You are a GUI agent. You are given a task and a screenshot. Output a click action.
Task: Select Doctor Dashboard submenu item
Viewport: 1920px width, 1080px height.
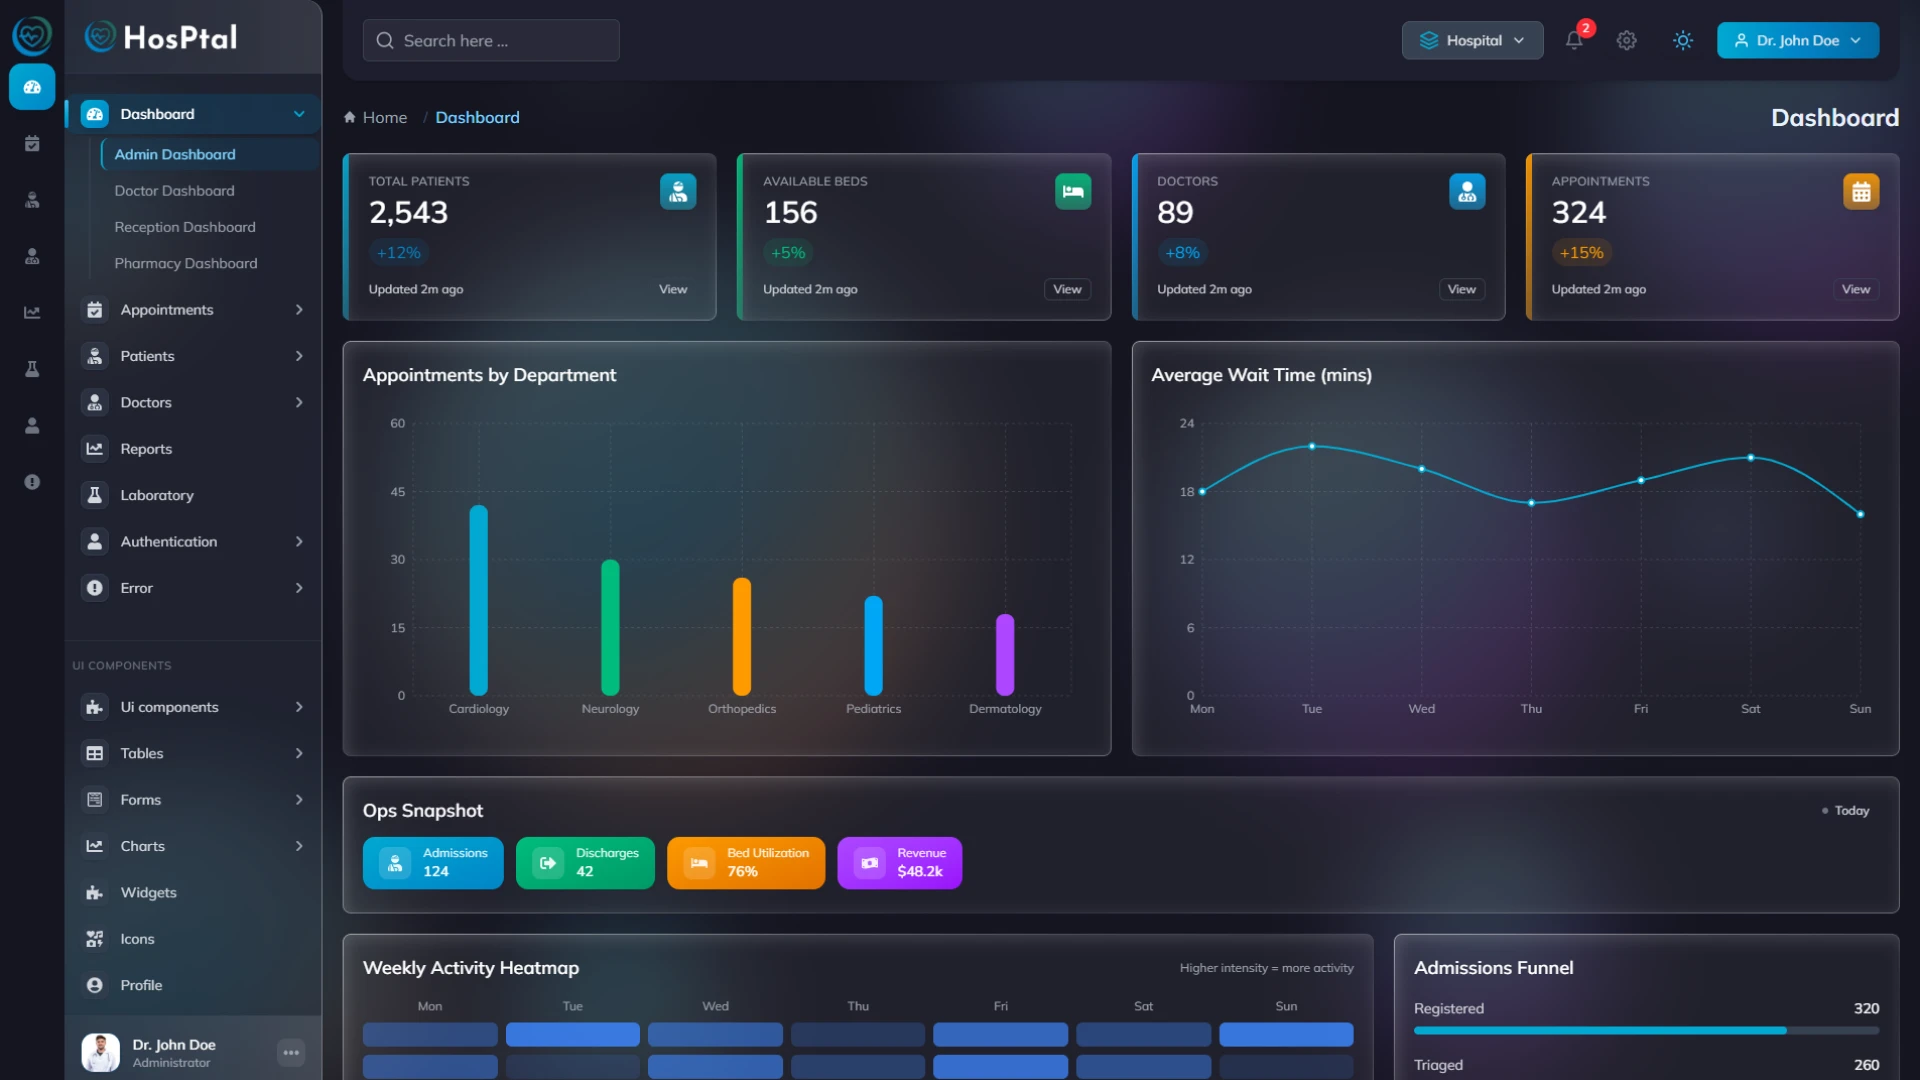(174, 191)
